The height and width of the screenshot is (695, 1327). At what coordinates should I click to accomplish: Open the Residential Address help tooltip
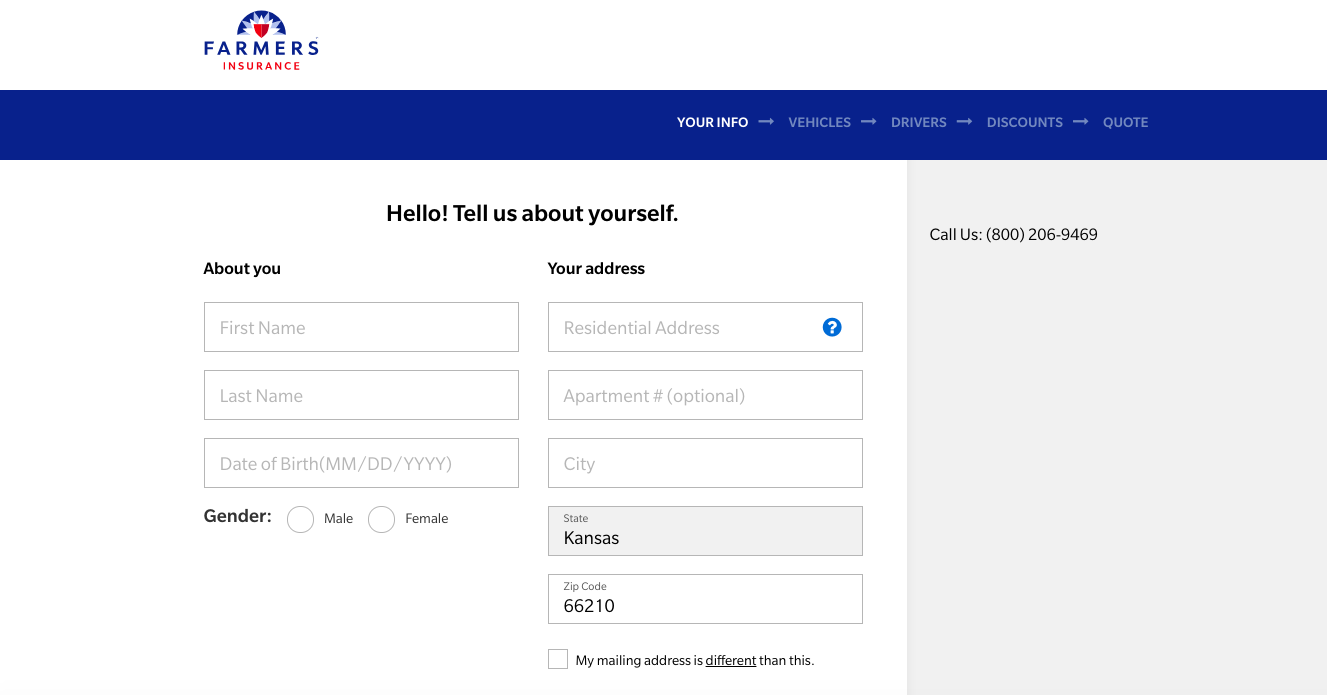point(831,327)
